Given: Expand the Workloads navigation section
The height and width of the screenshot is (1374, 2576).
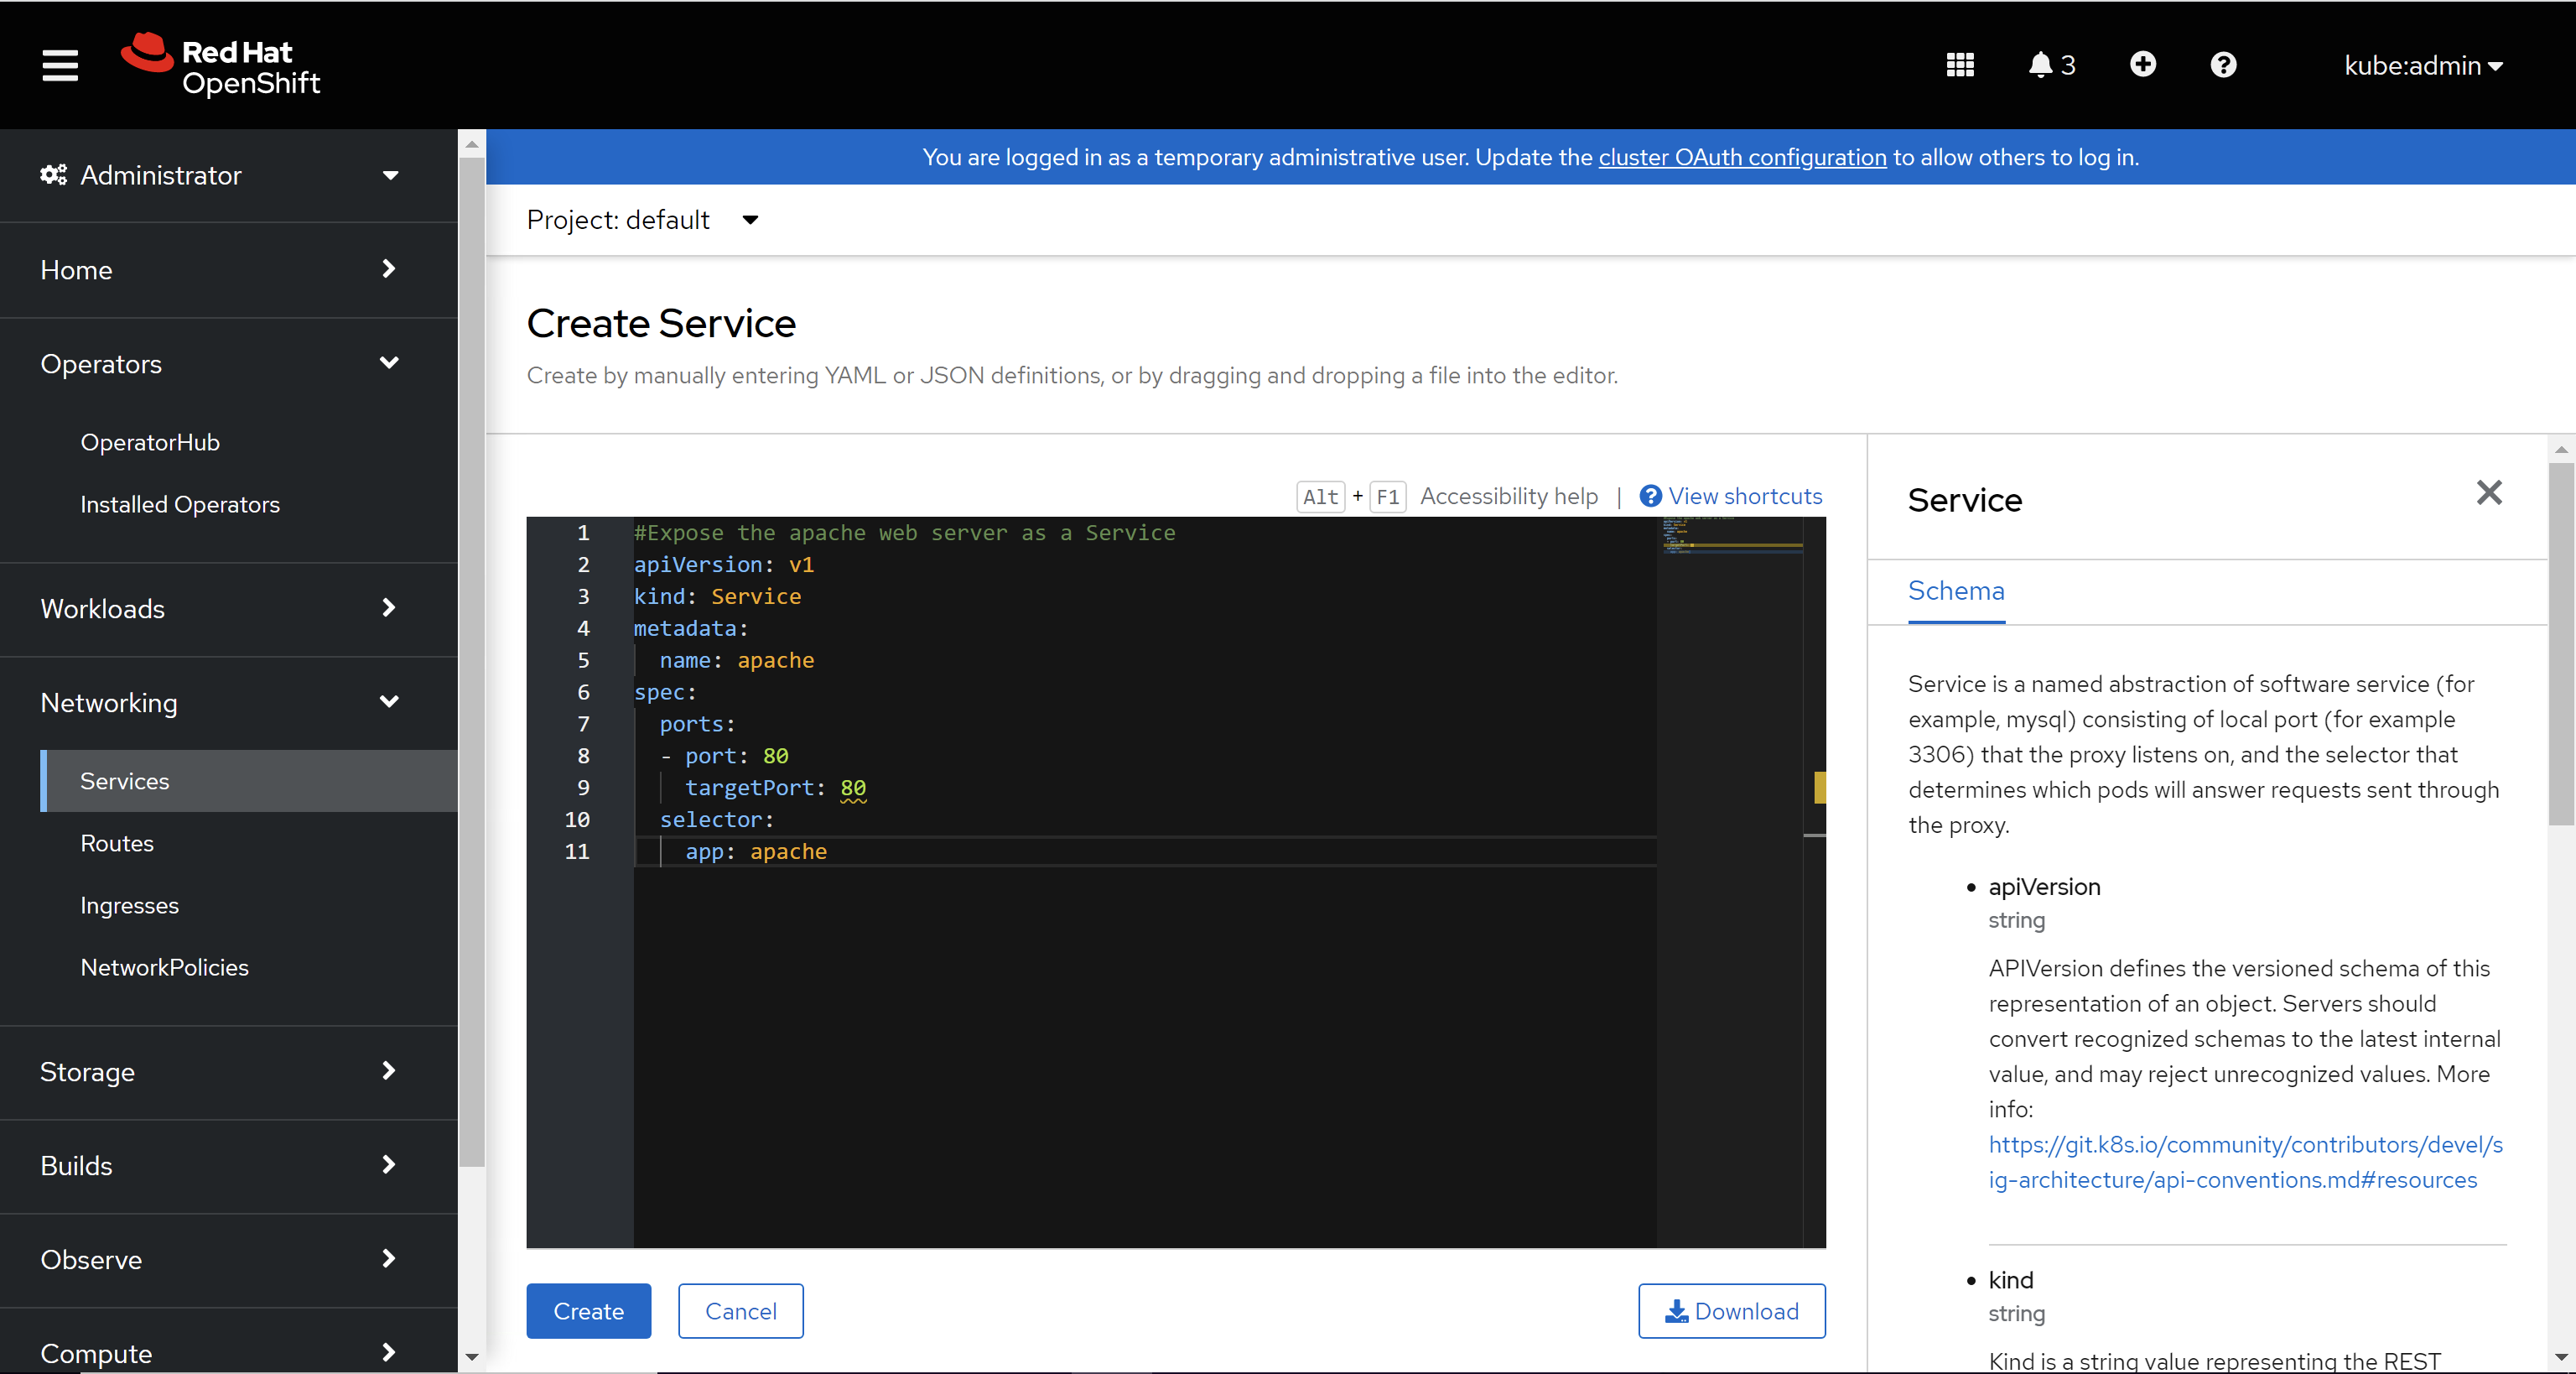Looking at the screenshot, I should tap(220, 609).
